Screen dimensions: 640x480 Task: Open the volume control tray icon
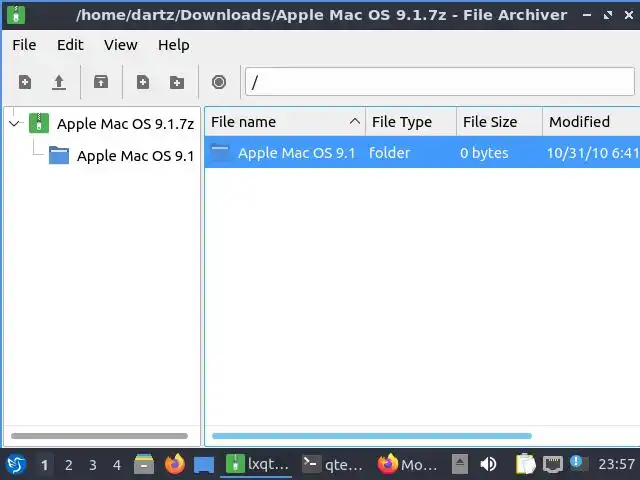488,464
